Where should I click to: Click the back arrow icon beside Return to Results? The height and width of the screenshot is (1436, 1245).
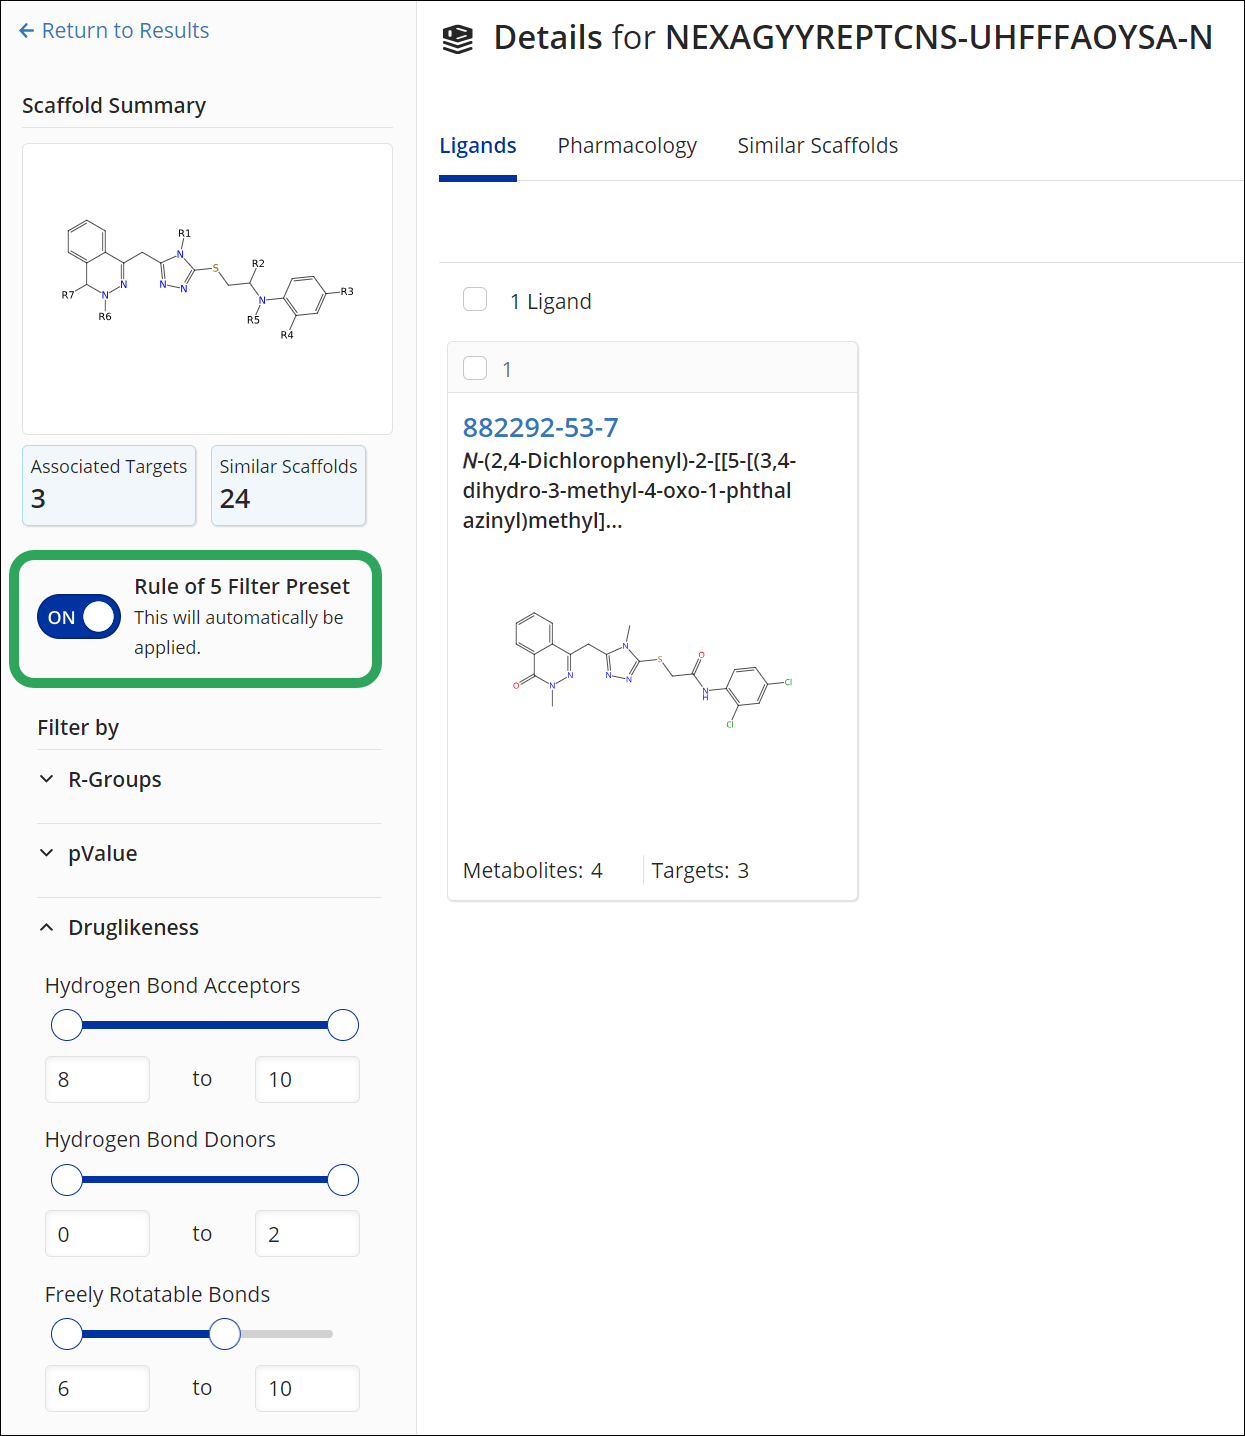tap(26, 31)
